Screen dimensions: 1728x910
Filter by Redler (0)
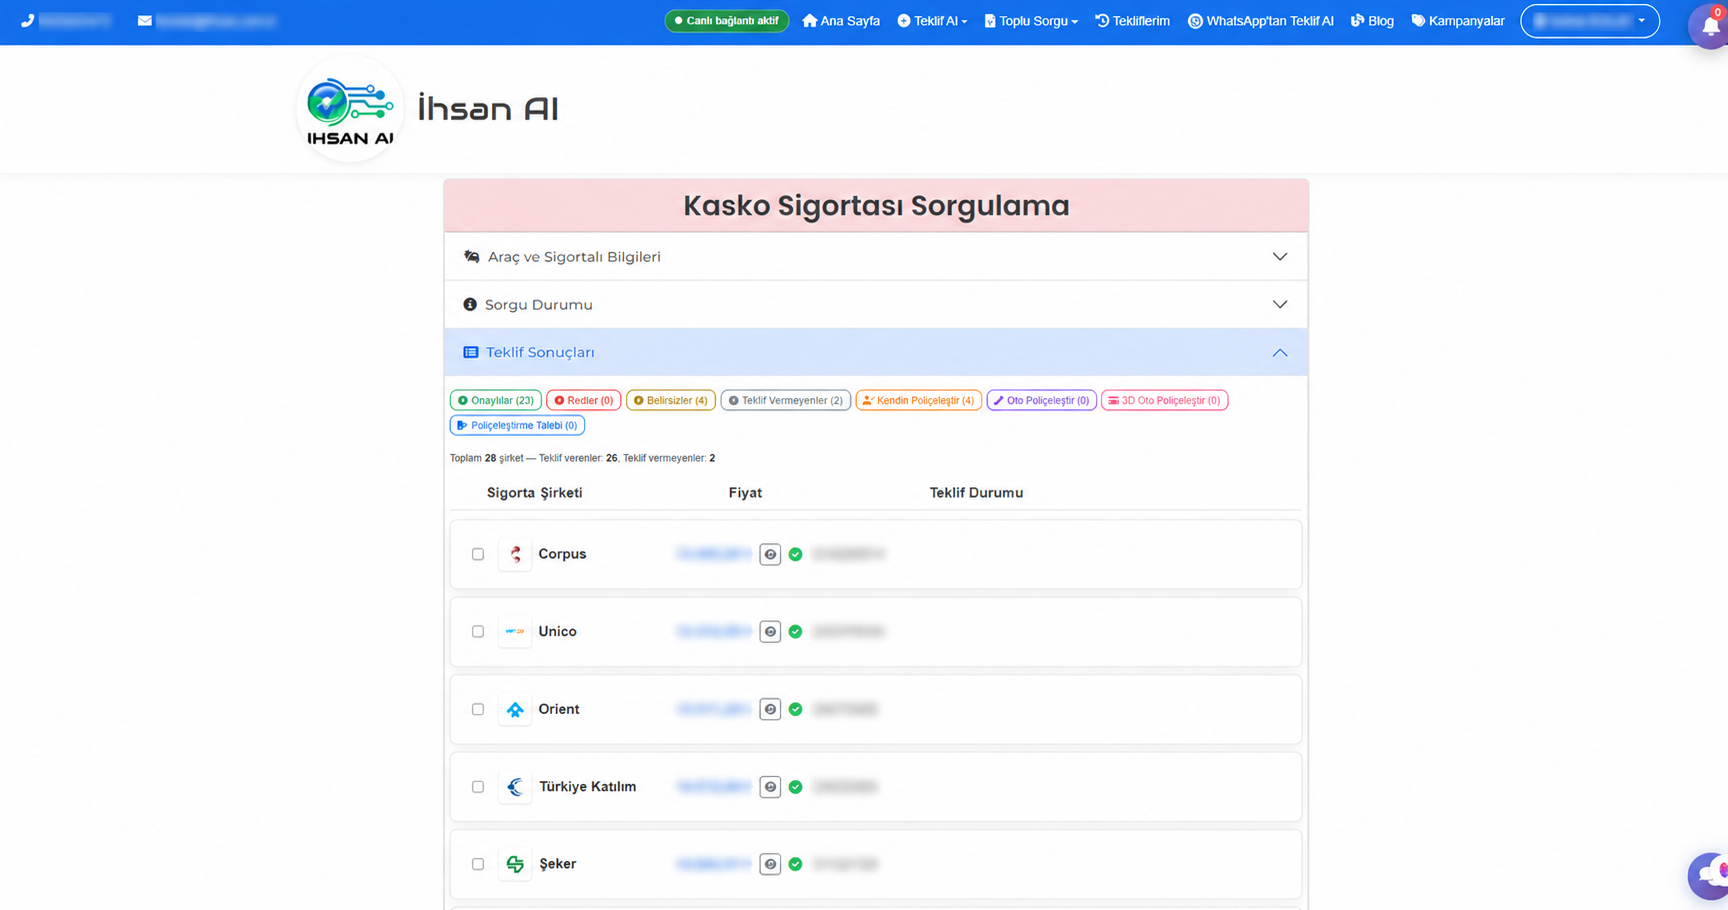(x=584, y=400)
